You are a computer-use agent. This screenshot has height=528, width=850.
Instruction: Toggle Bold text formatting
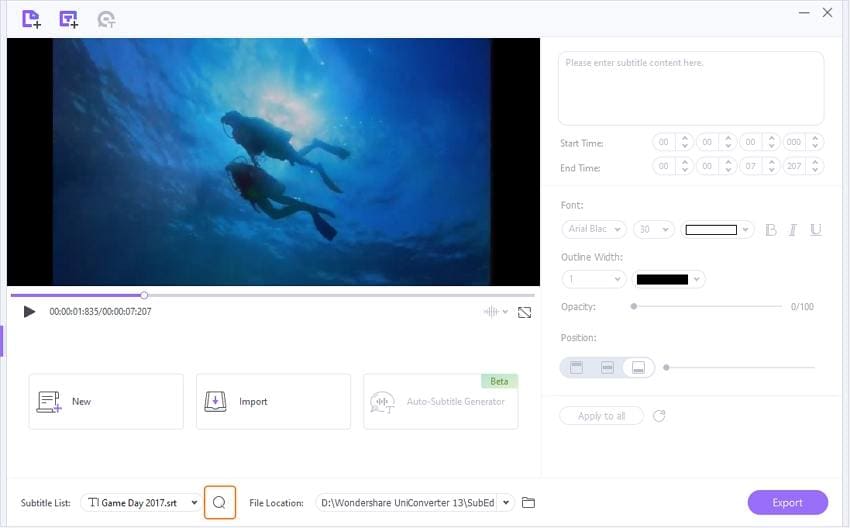click(x=770, y=230)
